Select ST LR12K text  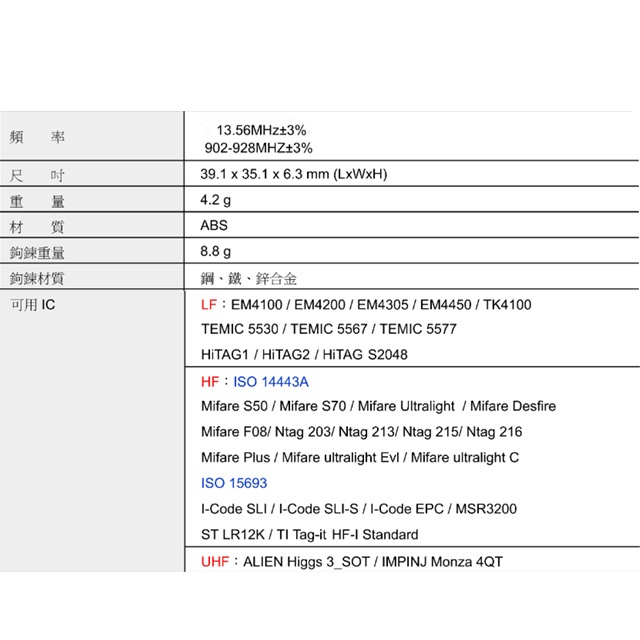point(233,535)
